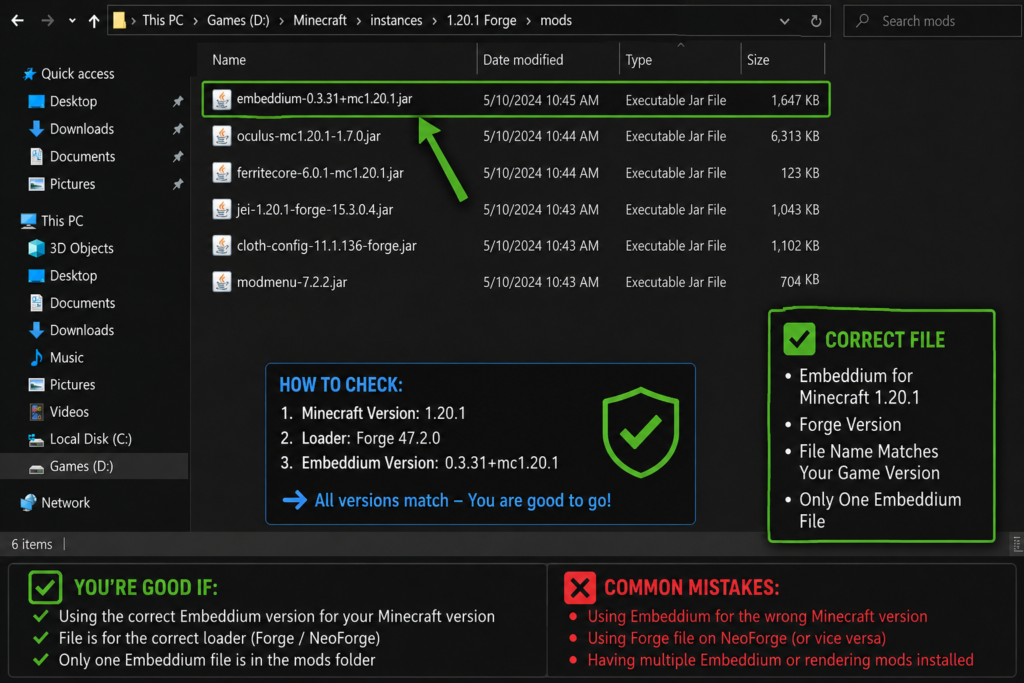
Task: Open Desktop under Quick access
Action: pyautogui.click(x=73, y=101)
